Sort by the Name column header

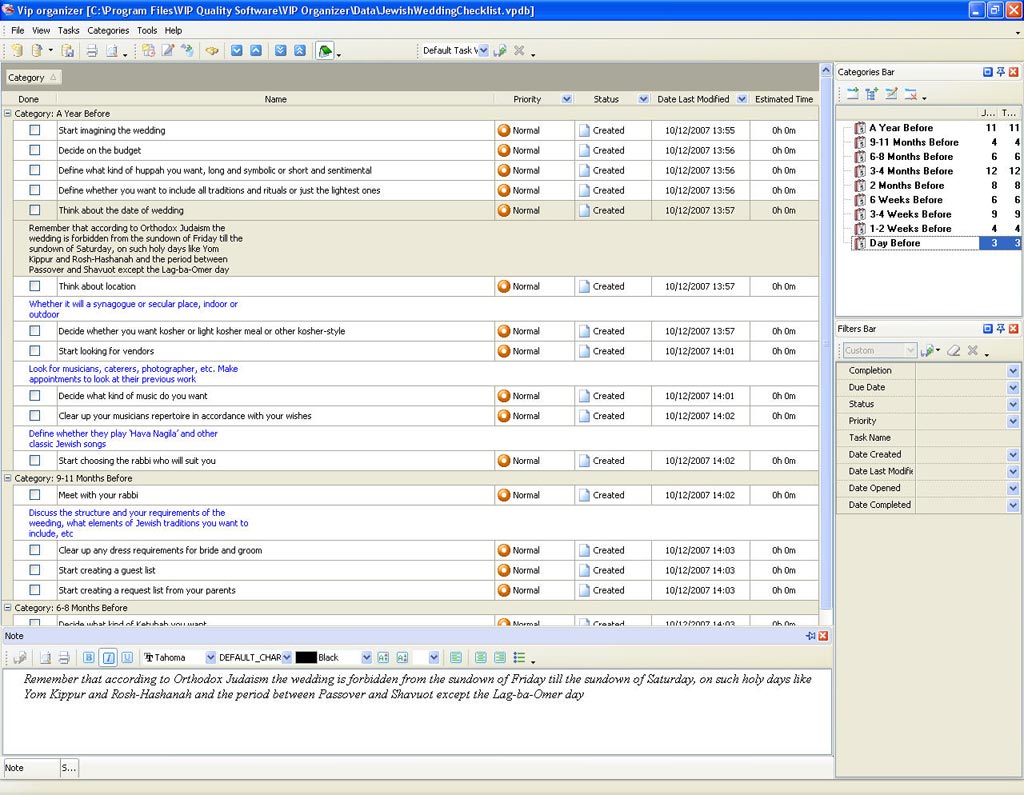[x=275, y=99]
